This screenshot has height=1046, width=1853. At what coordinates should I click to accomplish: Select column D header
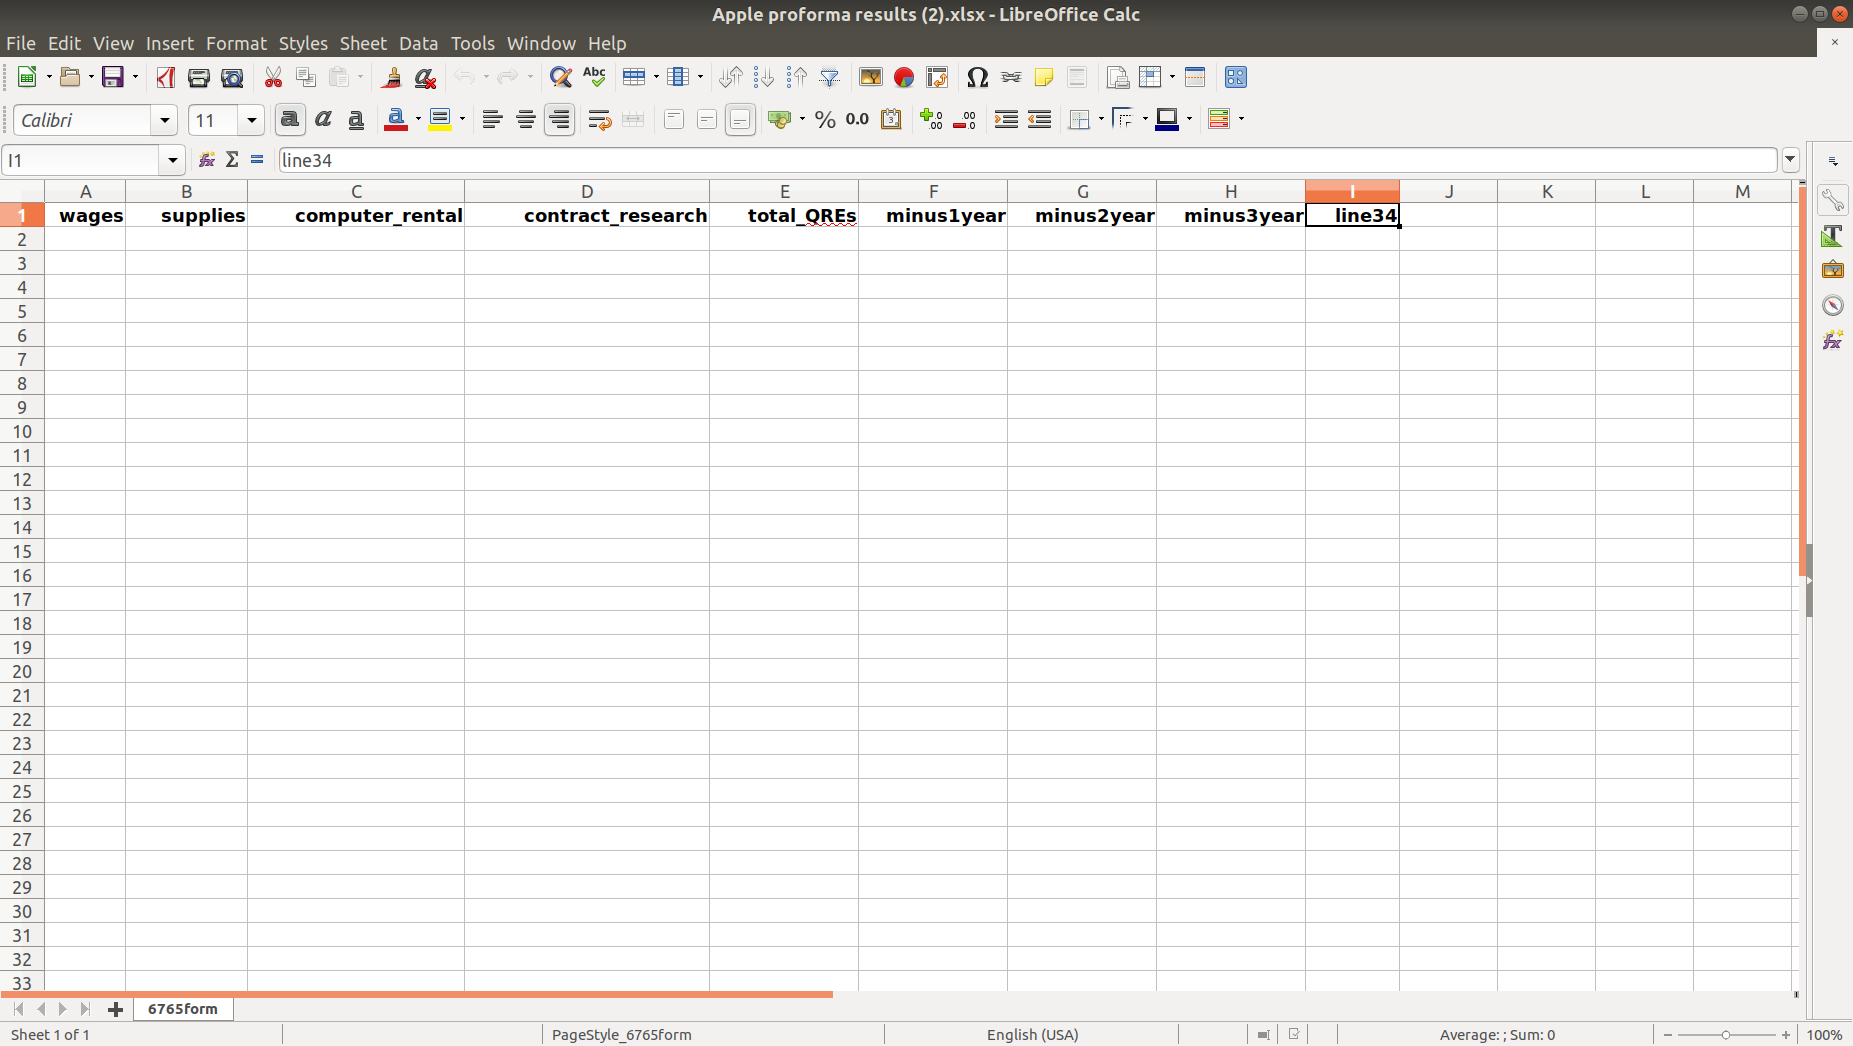(x=587, y=191)
